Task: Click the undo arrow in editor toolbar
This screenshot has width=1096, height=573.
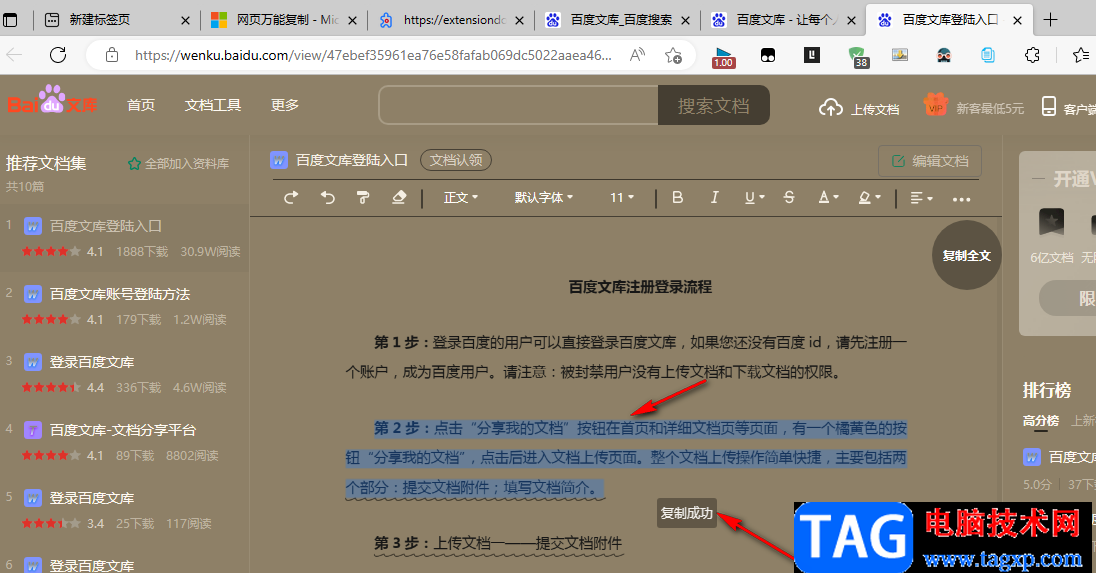Action: [x=327, y=198]
